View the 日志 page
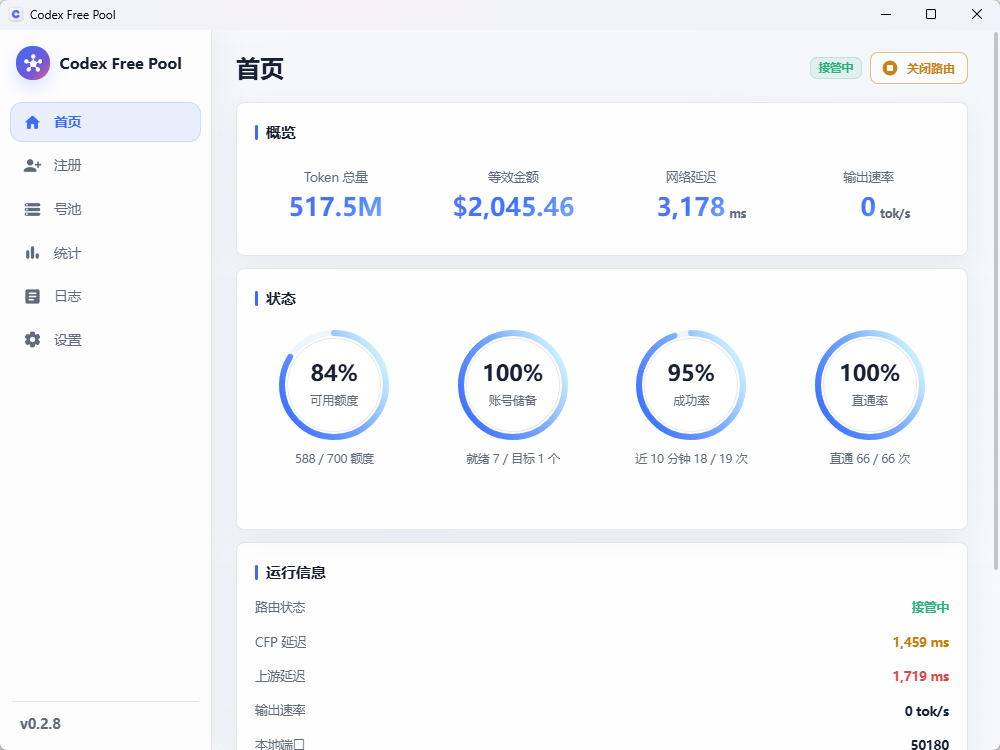This screenshot has height=750, width=1000. click(x=105, y=297)
